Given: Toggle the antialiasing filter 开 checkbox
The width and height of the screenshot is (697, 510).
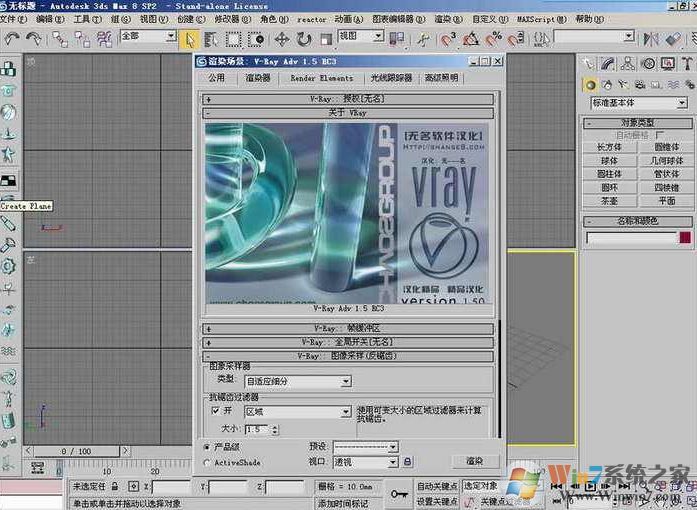Looking at the screenshot, I should [x=216, y=410].
